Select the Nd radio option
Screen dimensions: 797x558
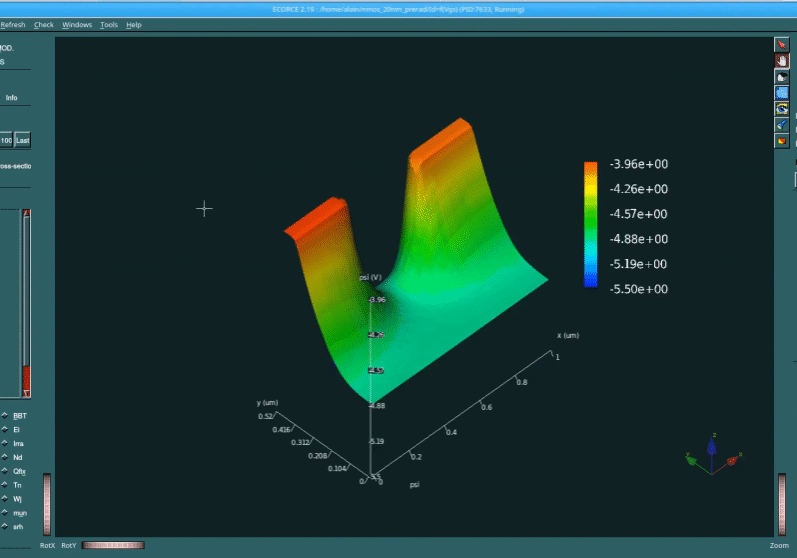pyautogui.click(x=5, y=456)
